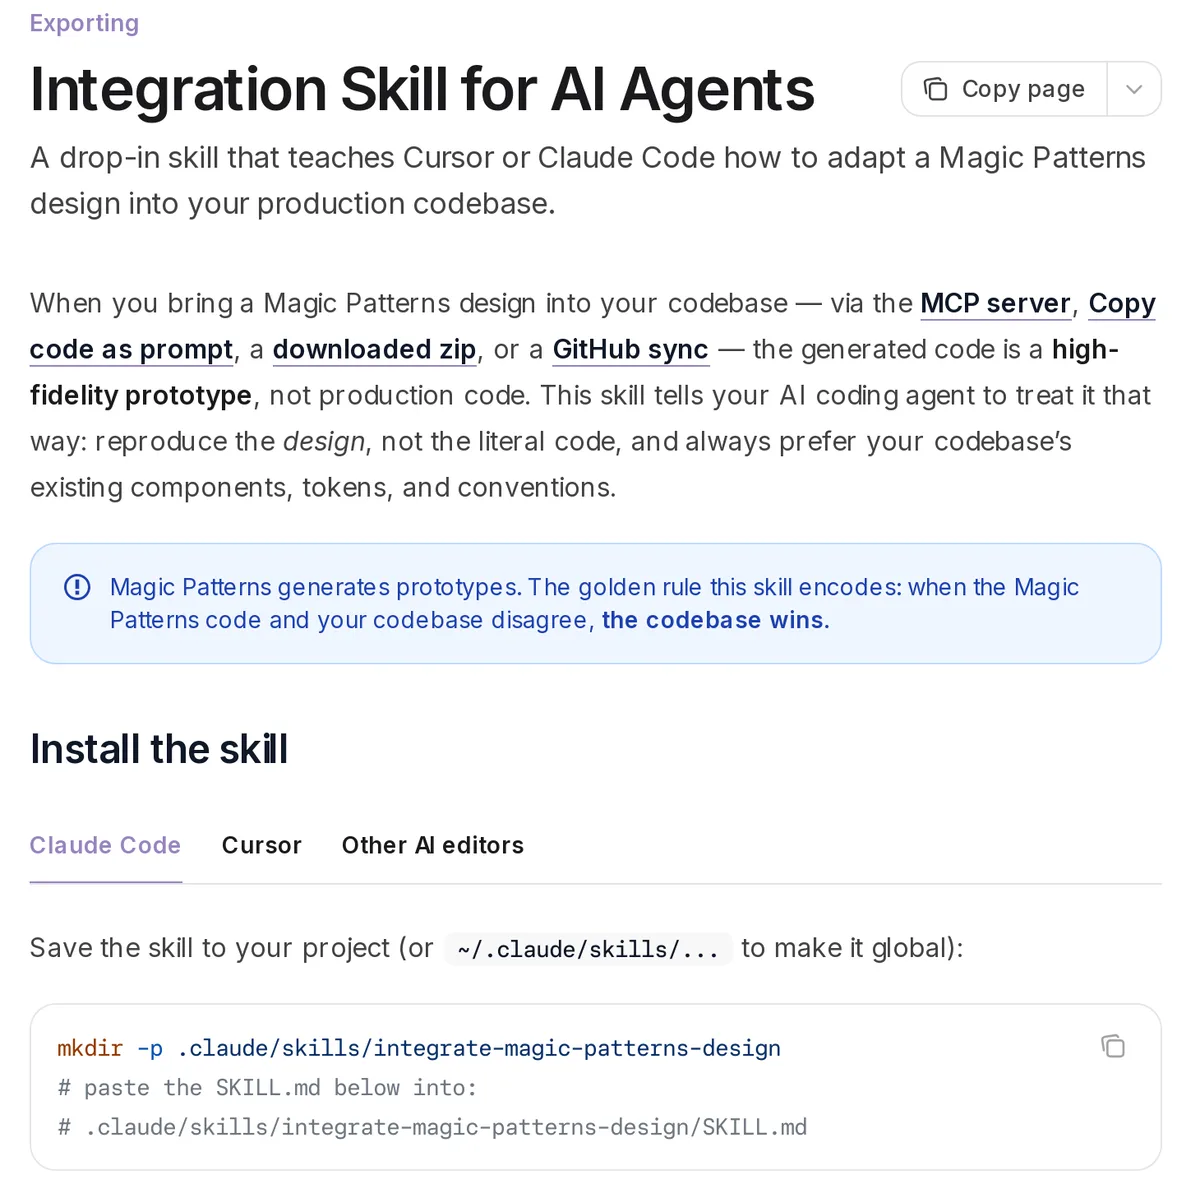This screenshot has height=1184, width=1200.
Task: Select the Claude Code tab
Action: [x=105, y=845]
